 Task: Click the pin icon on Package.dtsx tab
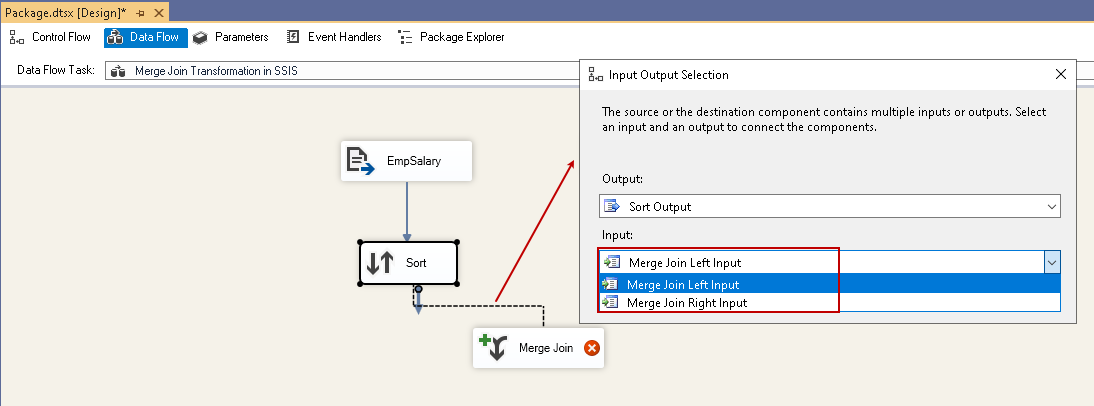pos(141,12)
